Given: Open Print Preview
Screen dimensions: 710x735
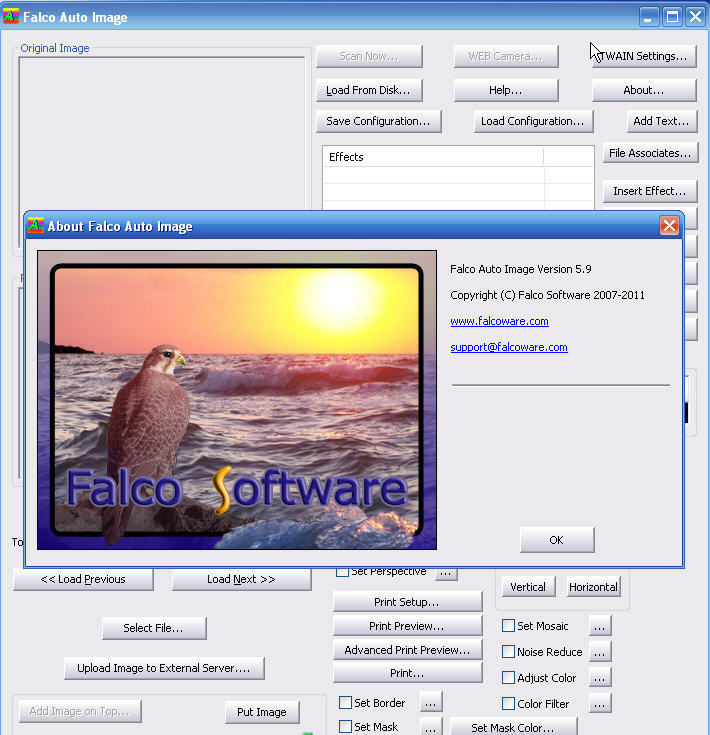Looking at the screenshot, I should tap(407, 626).
